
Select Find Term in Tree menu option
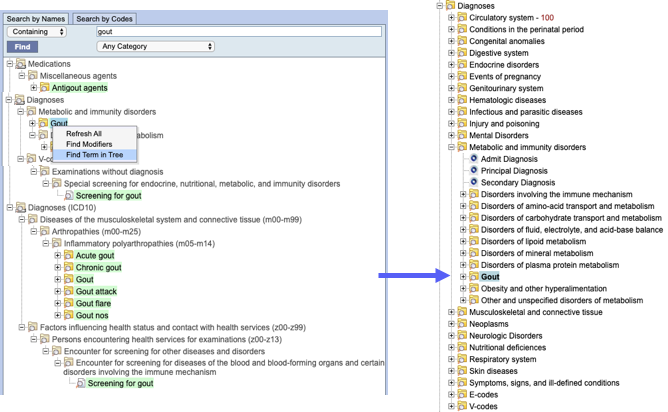point(94,153)
